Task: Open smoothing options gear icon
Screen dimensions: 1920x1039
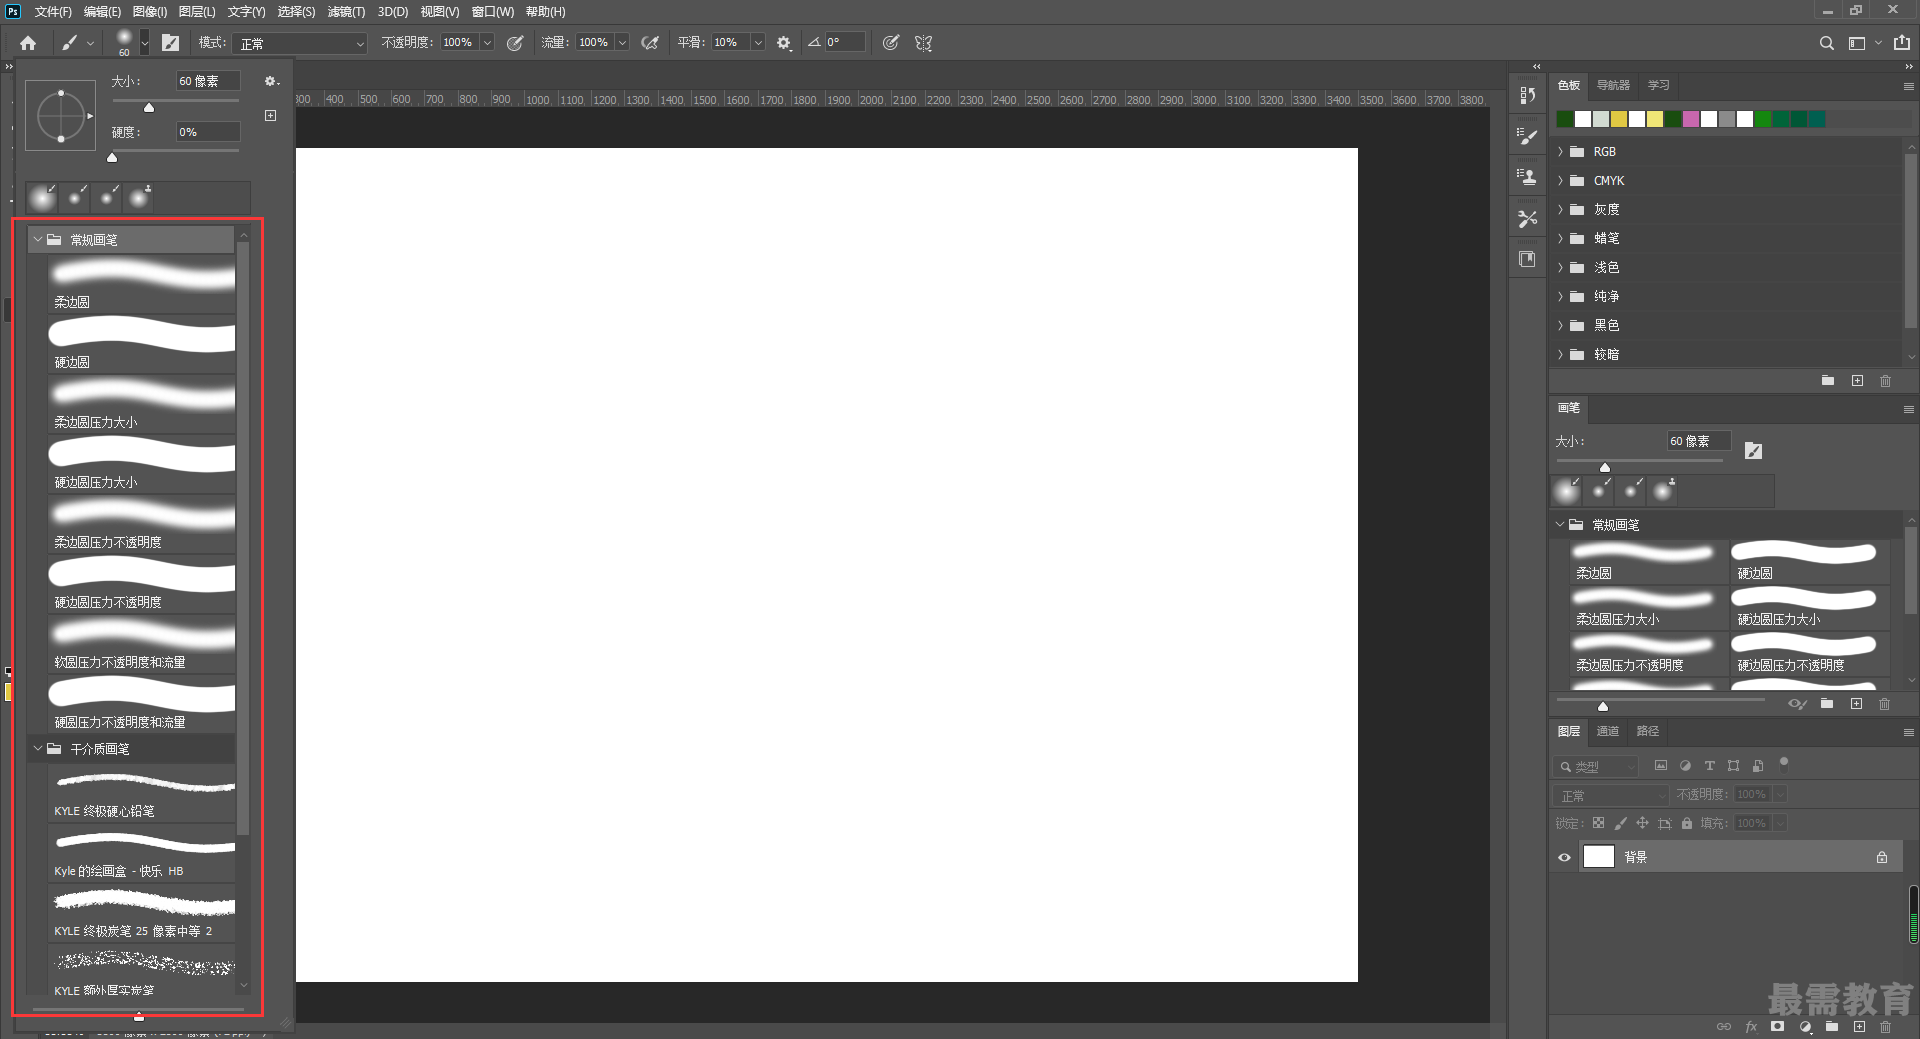Action: coord(784,43)
